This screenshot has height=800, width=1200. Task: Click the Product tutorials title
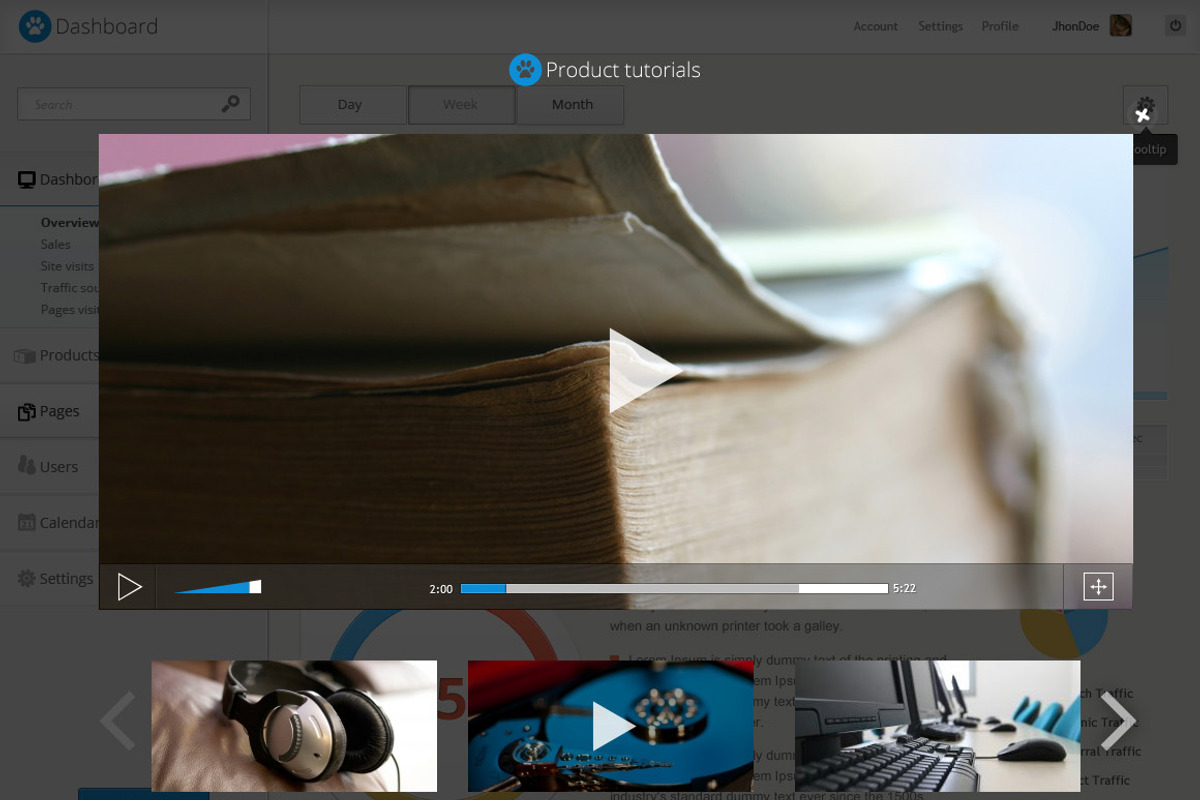pos(623,70)
